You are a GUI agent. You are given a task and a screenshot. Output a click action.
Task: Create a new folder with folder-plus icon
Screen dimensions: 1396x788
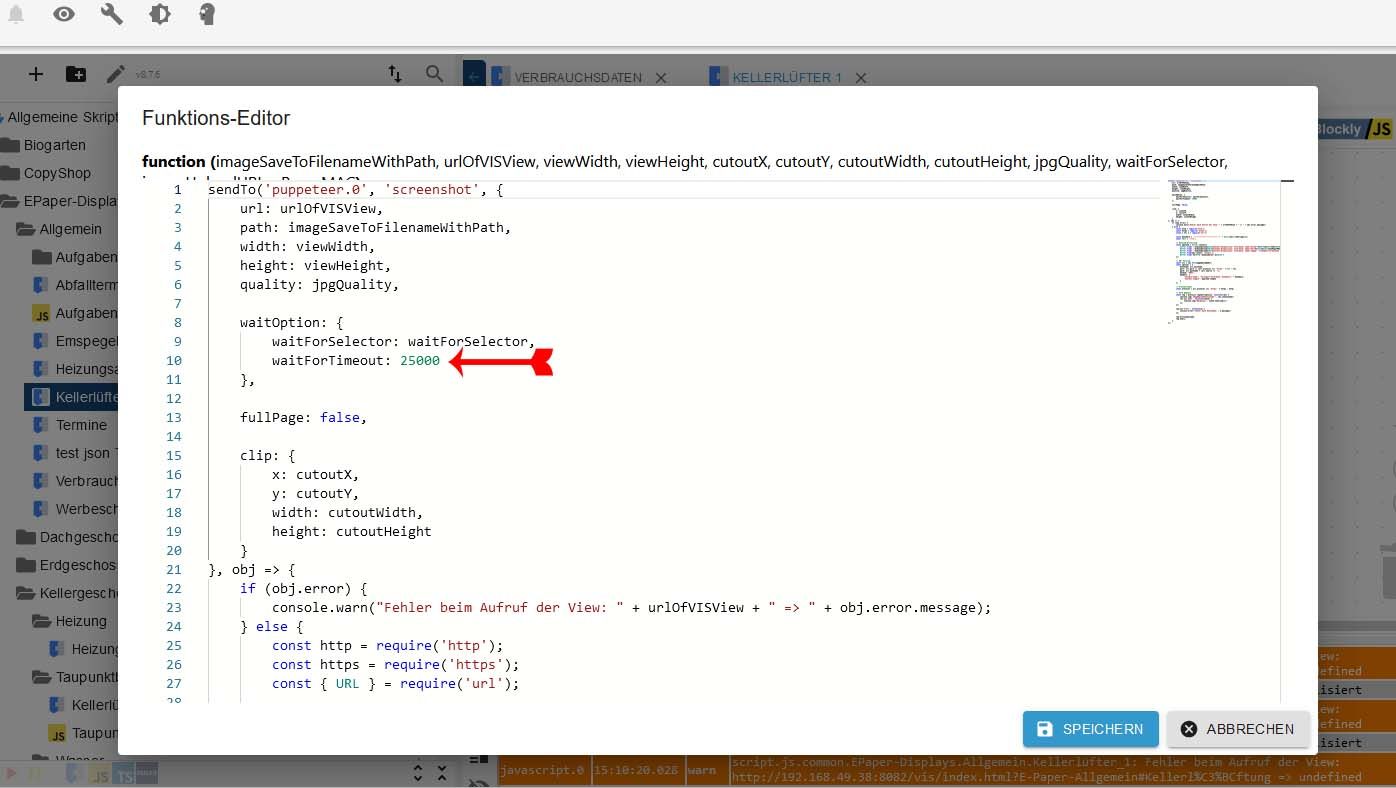pyautogui.click(x=75, y=74)
